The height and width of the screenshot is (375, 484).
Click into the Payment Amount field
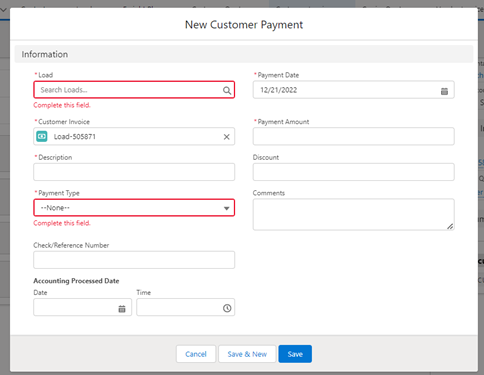coord(353,136)
